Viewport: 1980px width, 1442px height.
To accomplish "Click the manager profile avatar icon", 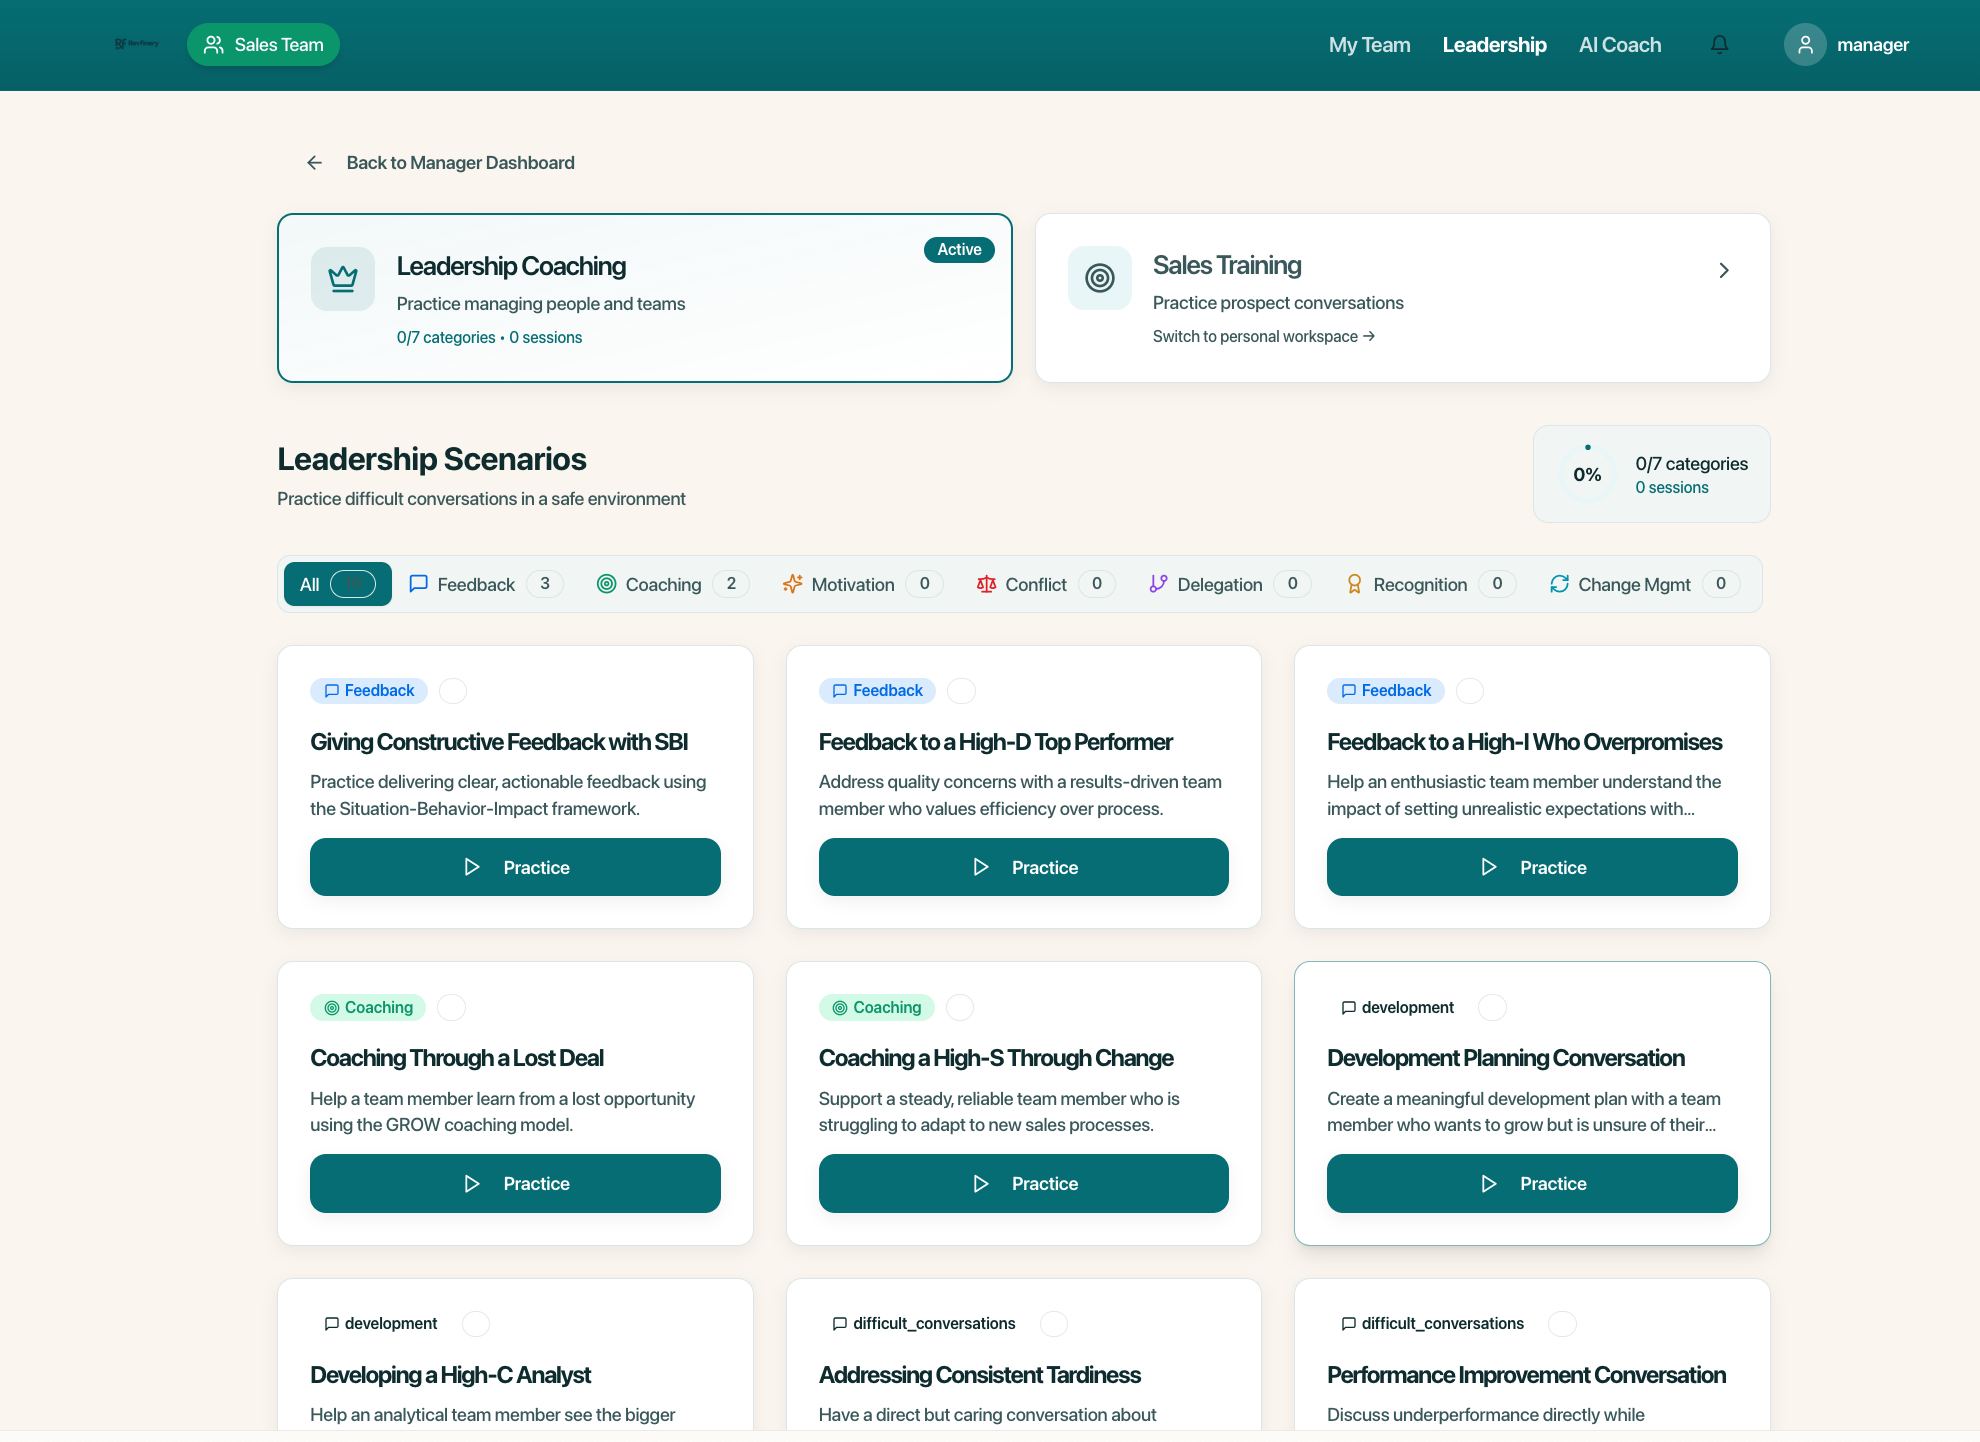I will [1805, 45].
